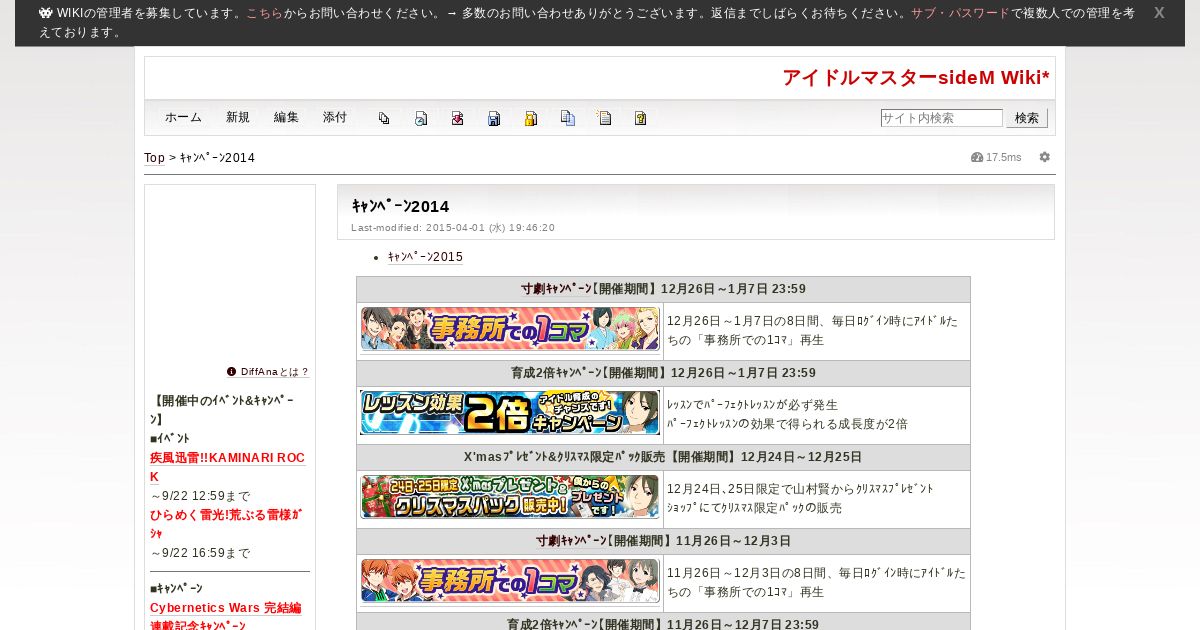The width and height of the screenshot is (1200, 630).
Task: Click the copy-page icon in the toolbar
Action: pos(384,118)
